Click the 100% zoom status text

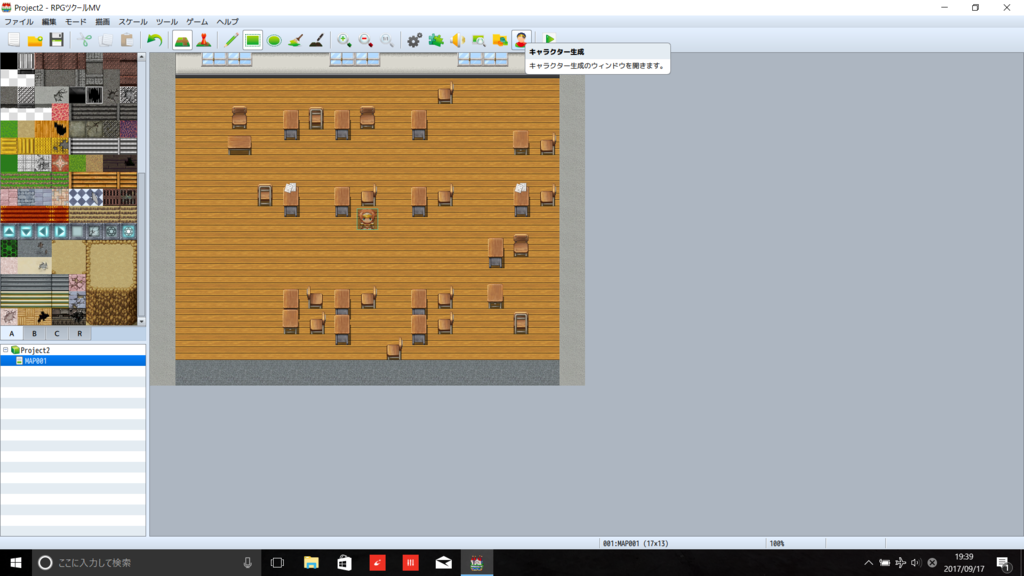tap(776, 543)
